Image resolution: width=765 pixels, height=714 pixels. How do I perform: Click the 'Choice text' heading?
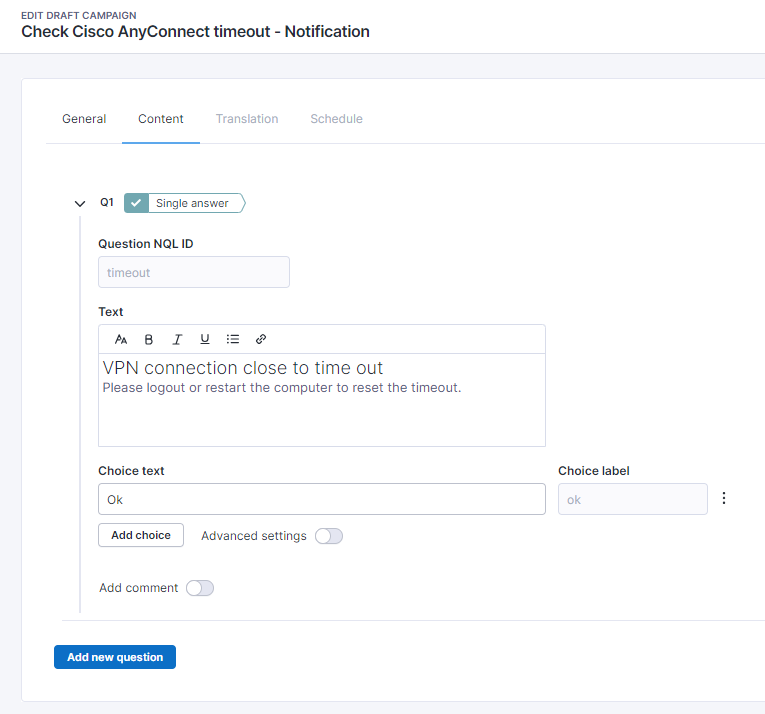point(131,471)
